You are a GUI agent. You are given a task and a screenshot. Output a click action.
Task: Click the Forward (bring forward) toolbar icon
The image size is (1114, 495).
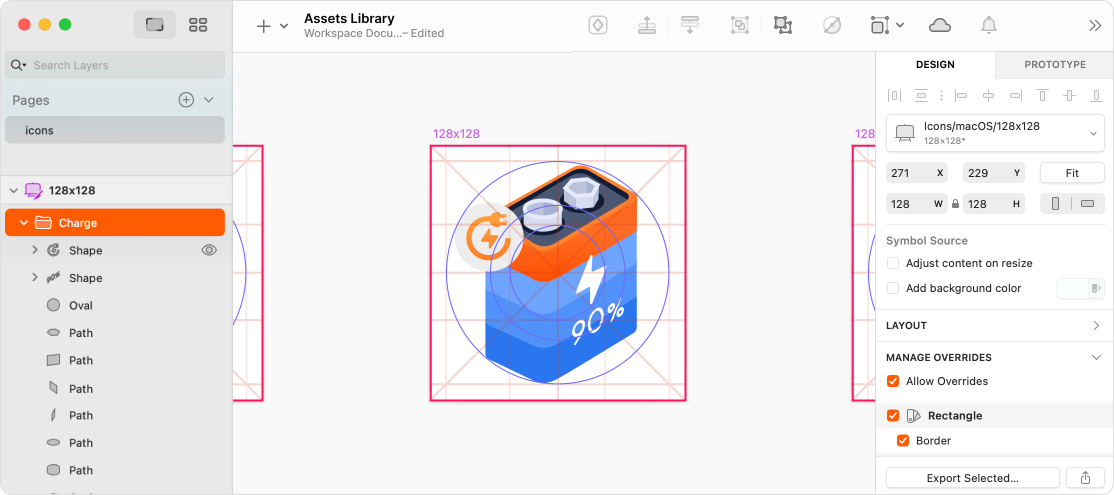pyautogui.click(x=647, y=26)
